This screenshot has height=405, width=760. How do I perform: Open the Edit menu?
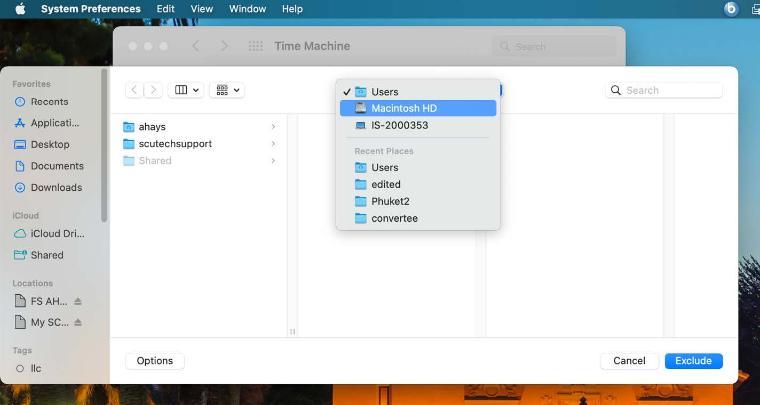tap(165, 9)
